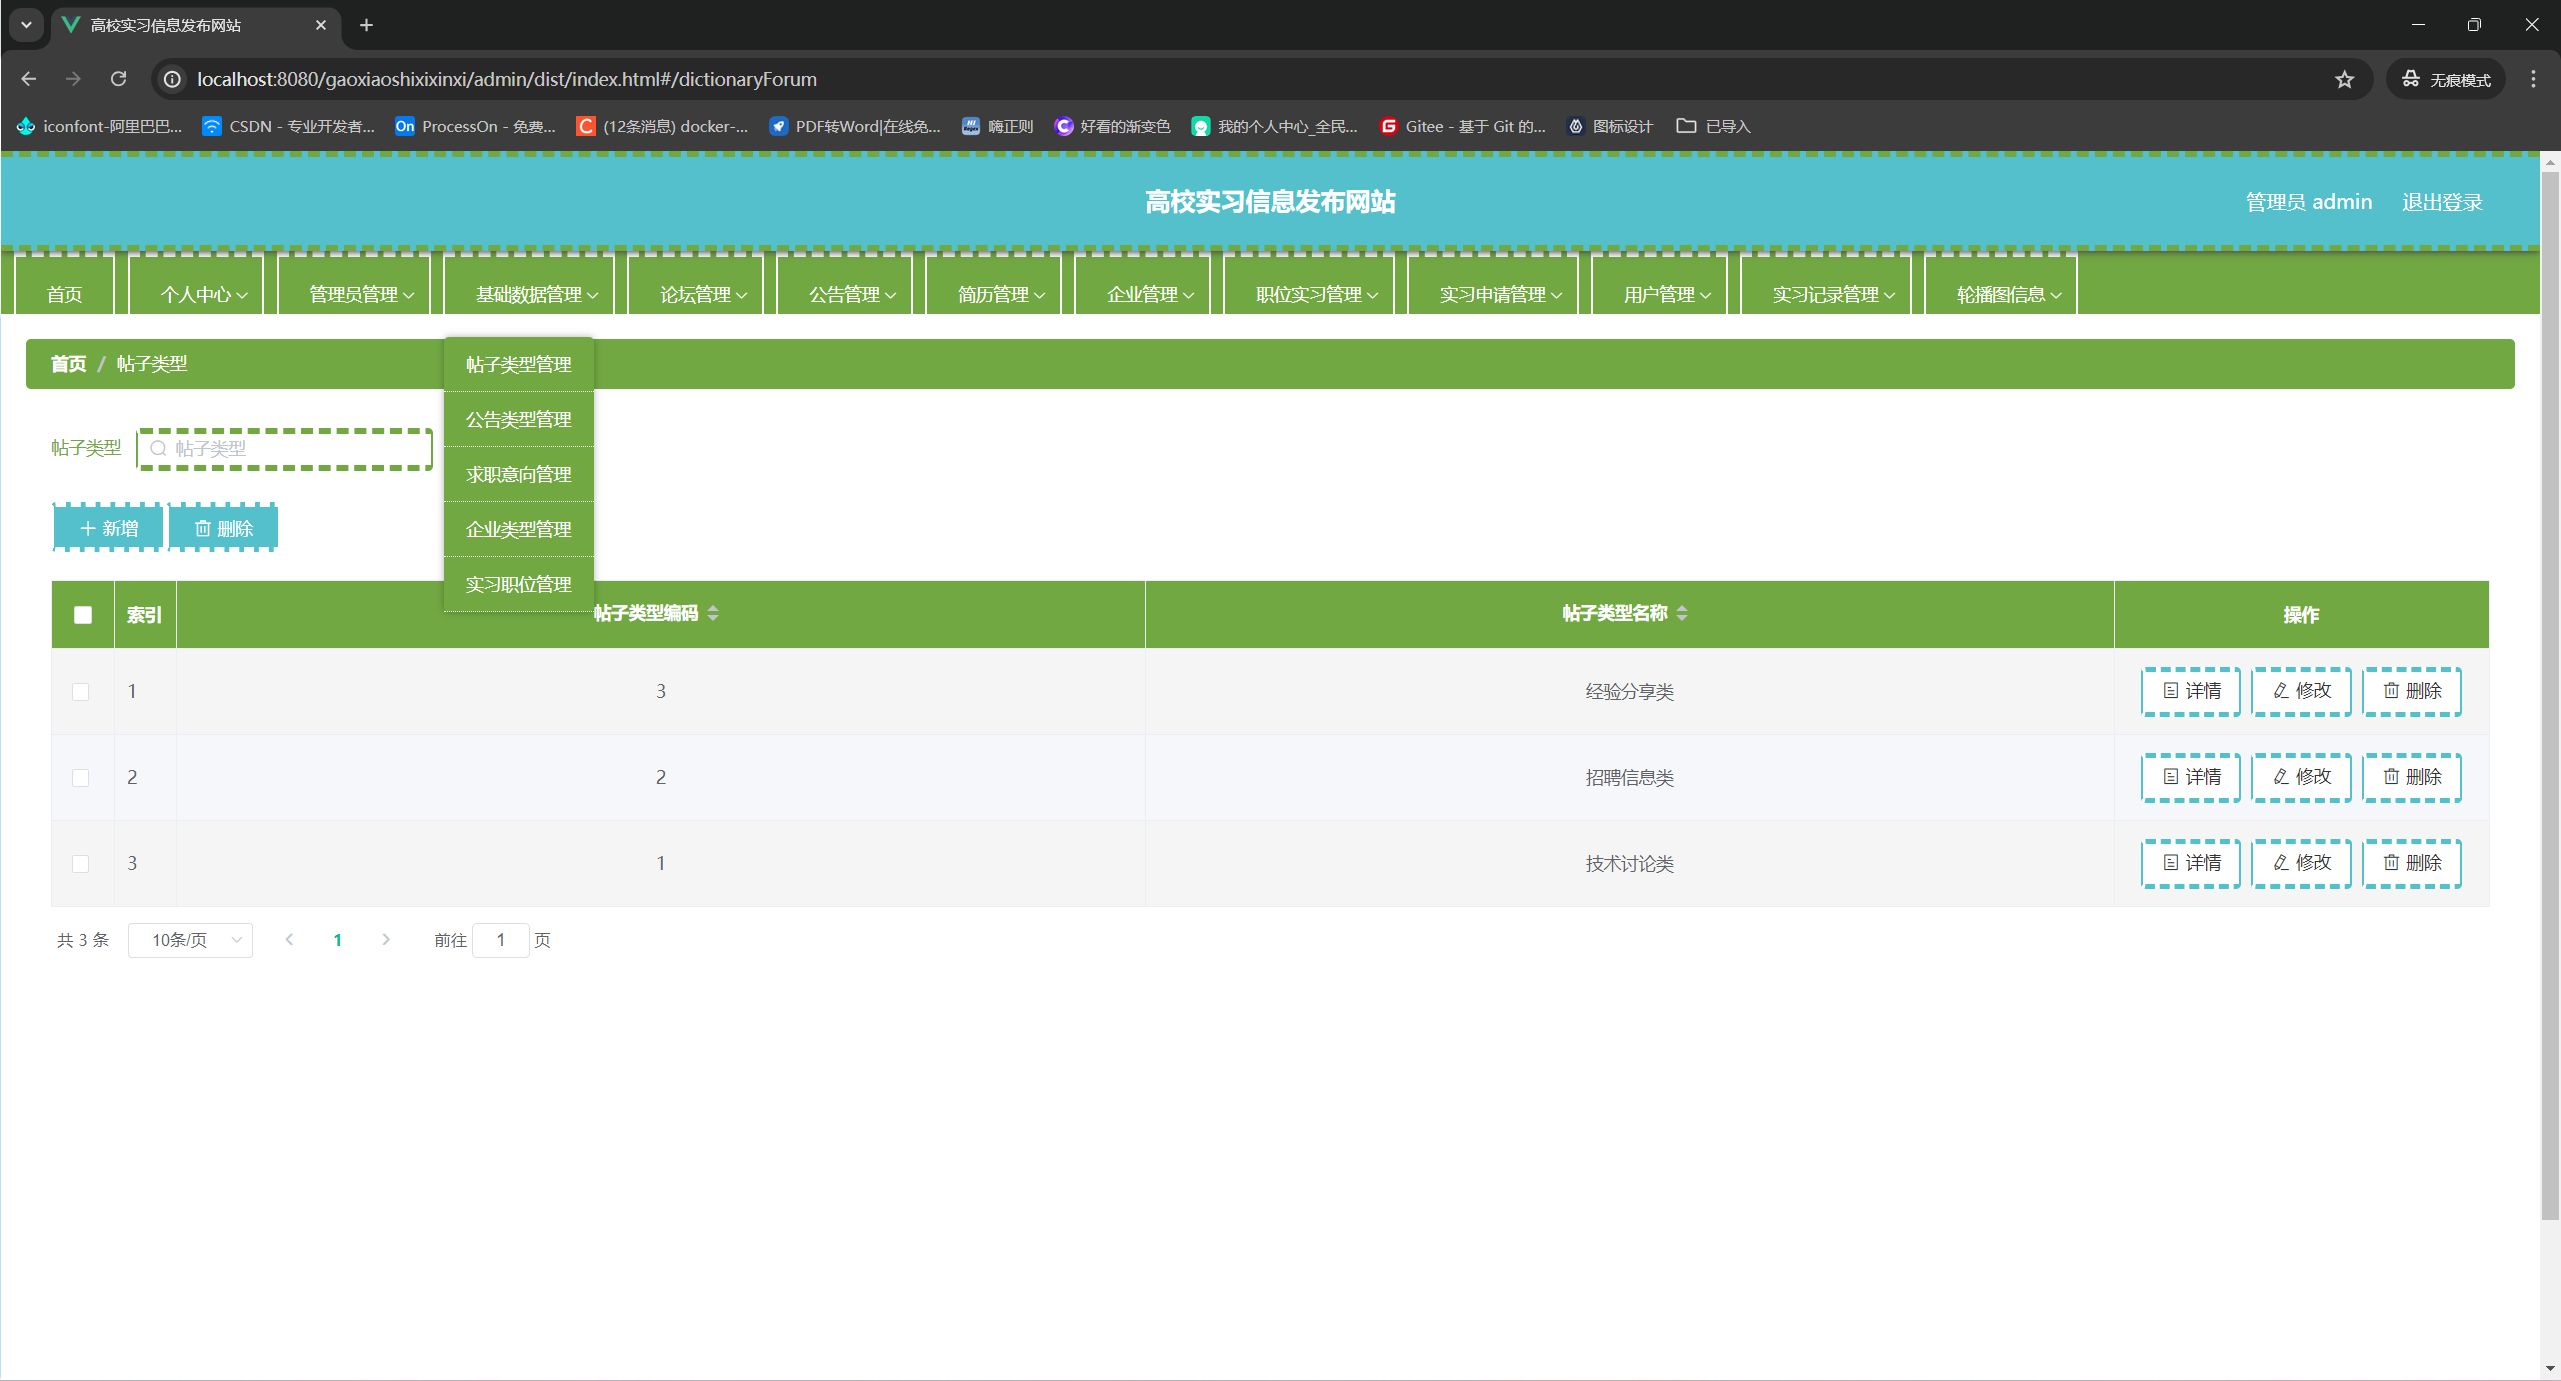Open the Chrome three-dot menu
Viewport: 2561px width, 1381px height.
tap(2533, 79)
